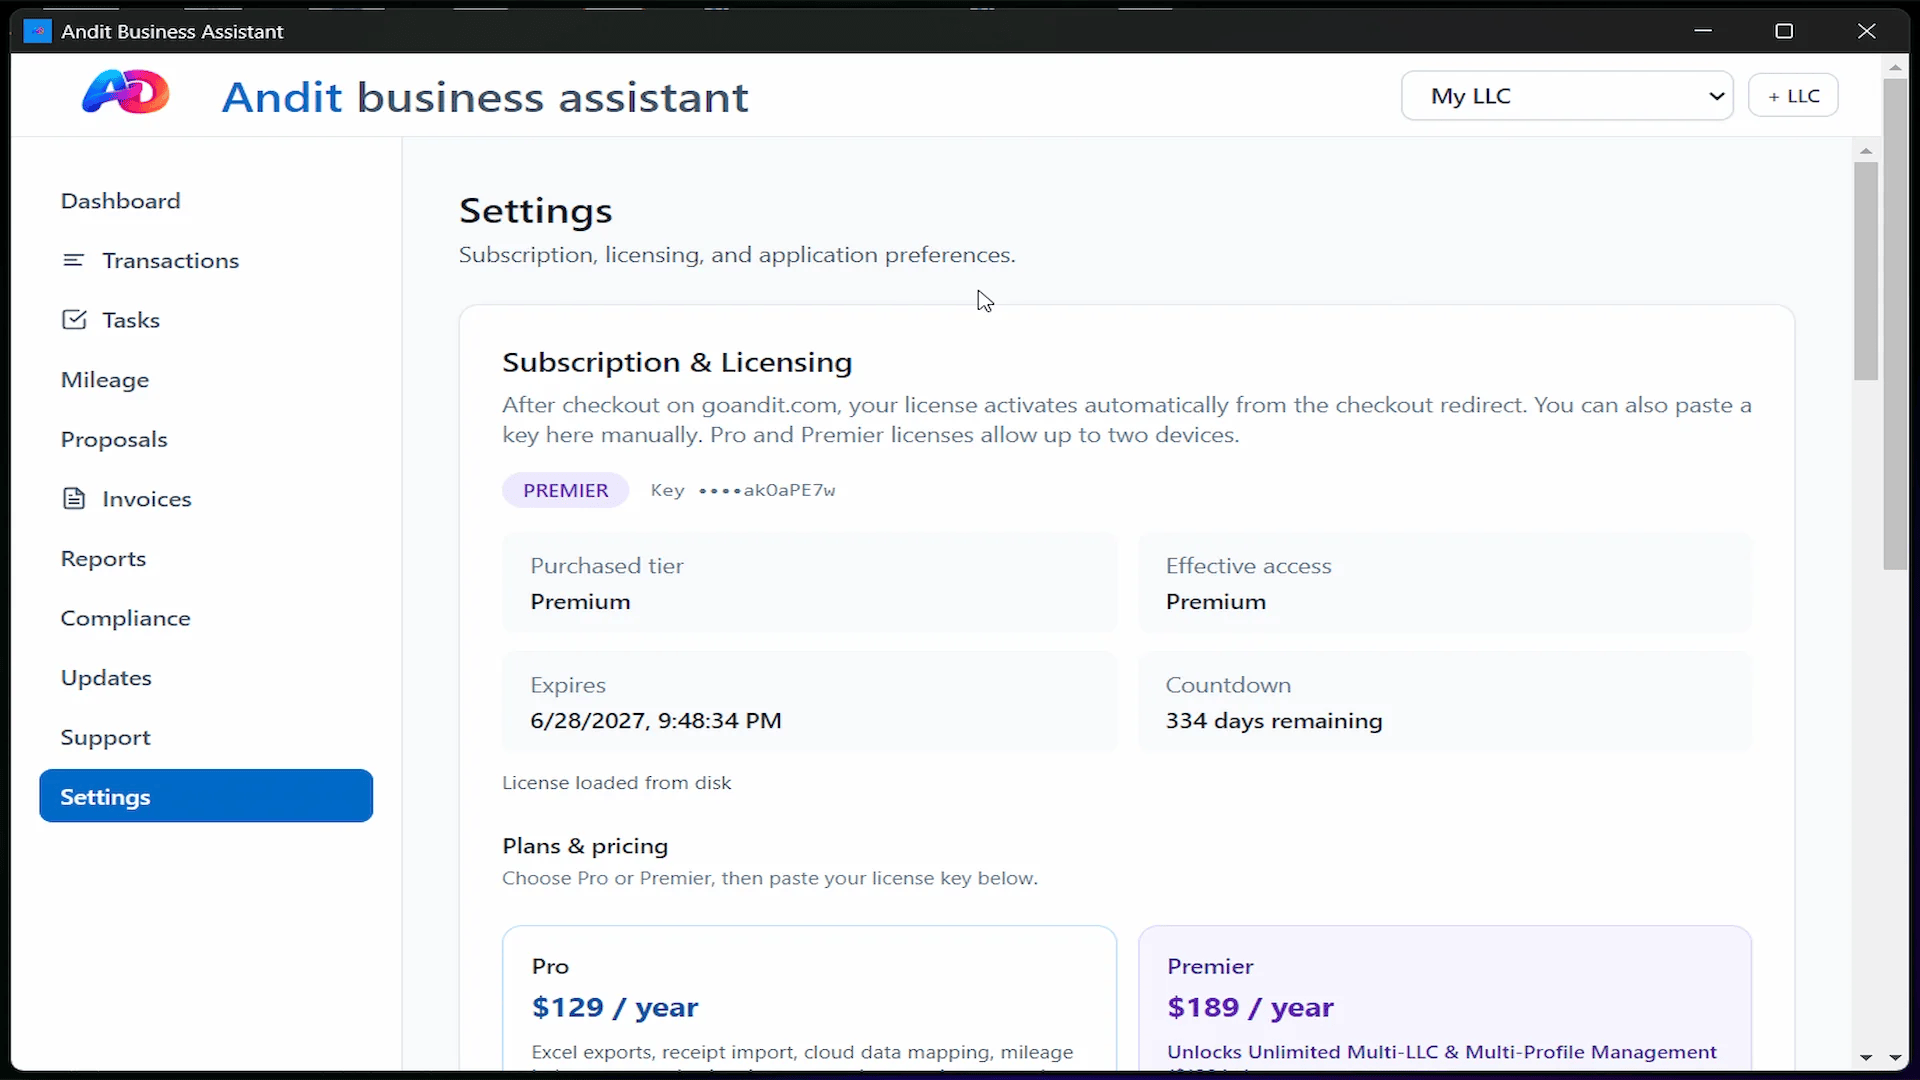Click the inner scrollbar up arrow
This screenshot has width=1920, height=1080.
tap(1866, 150)
